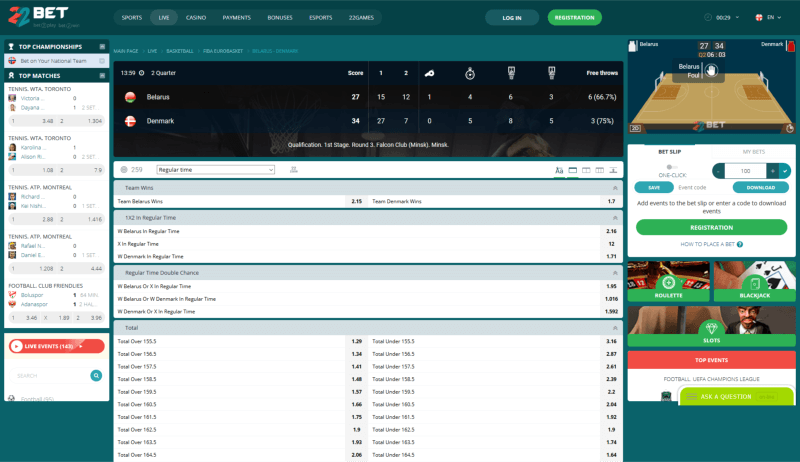Collapse the Regular Time Double Chance section

(615, 273)
